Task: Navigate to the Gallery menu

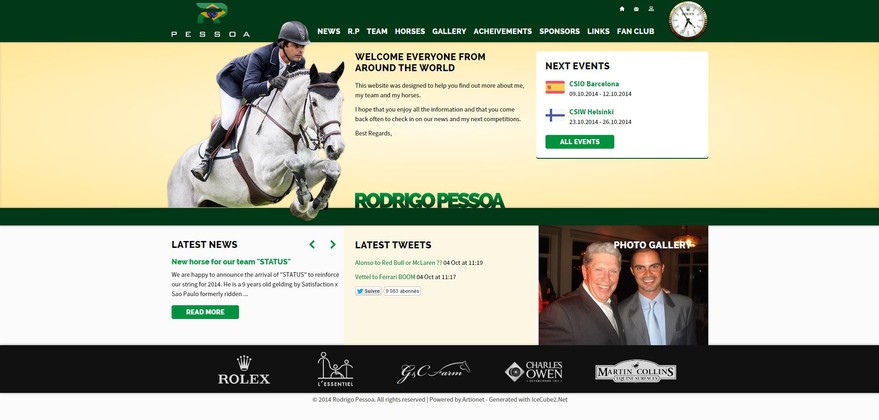Action: (x=449, y=31)
